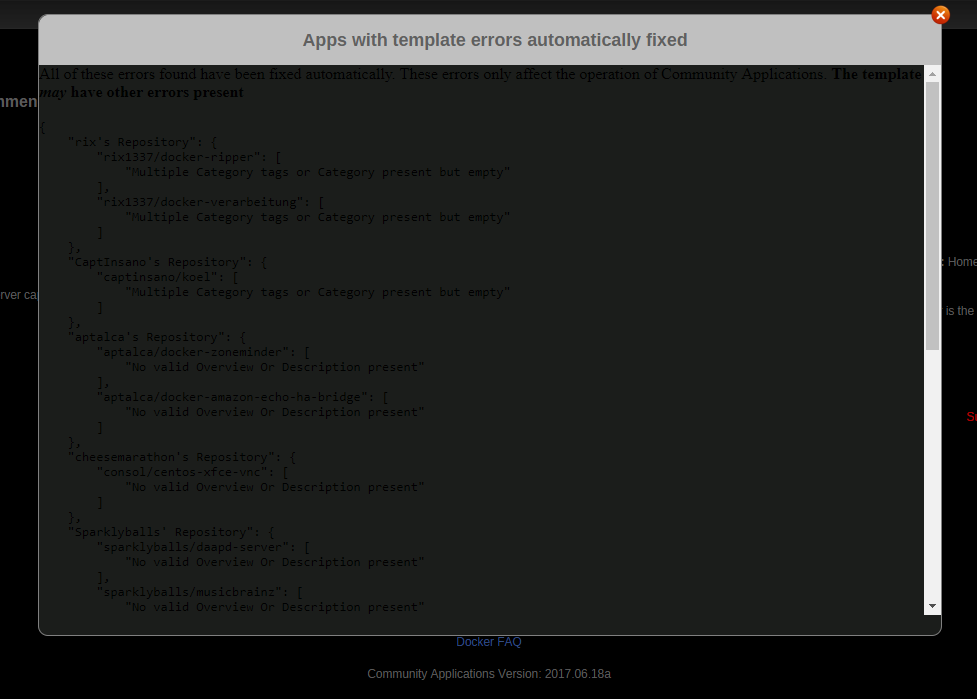This screenshot has width=977, height=699.
Task: Click the sparklyballs/musicbrainz line
Action: pos(199,592)
